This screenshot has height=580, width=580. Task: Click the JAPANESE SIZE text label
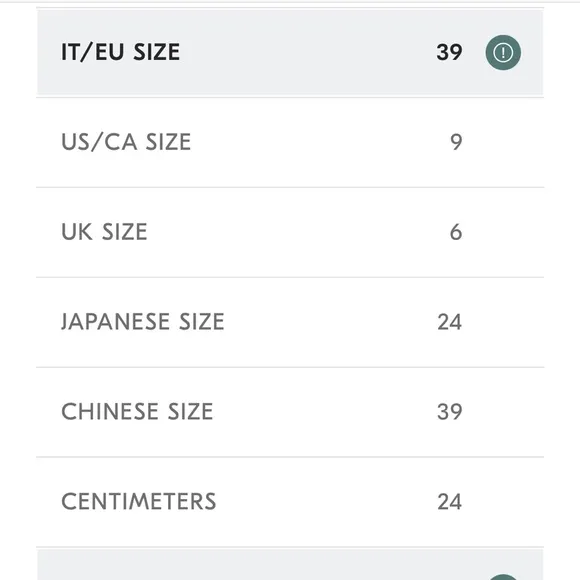point(143,322)
